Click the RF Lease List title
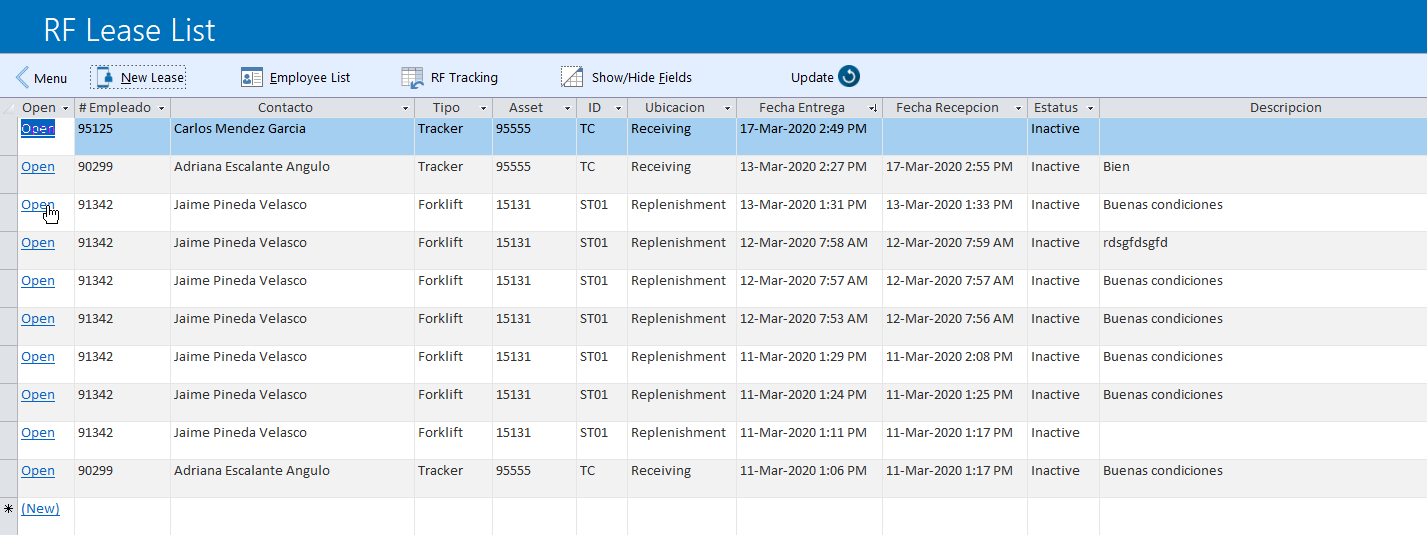 click(129, 30)
